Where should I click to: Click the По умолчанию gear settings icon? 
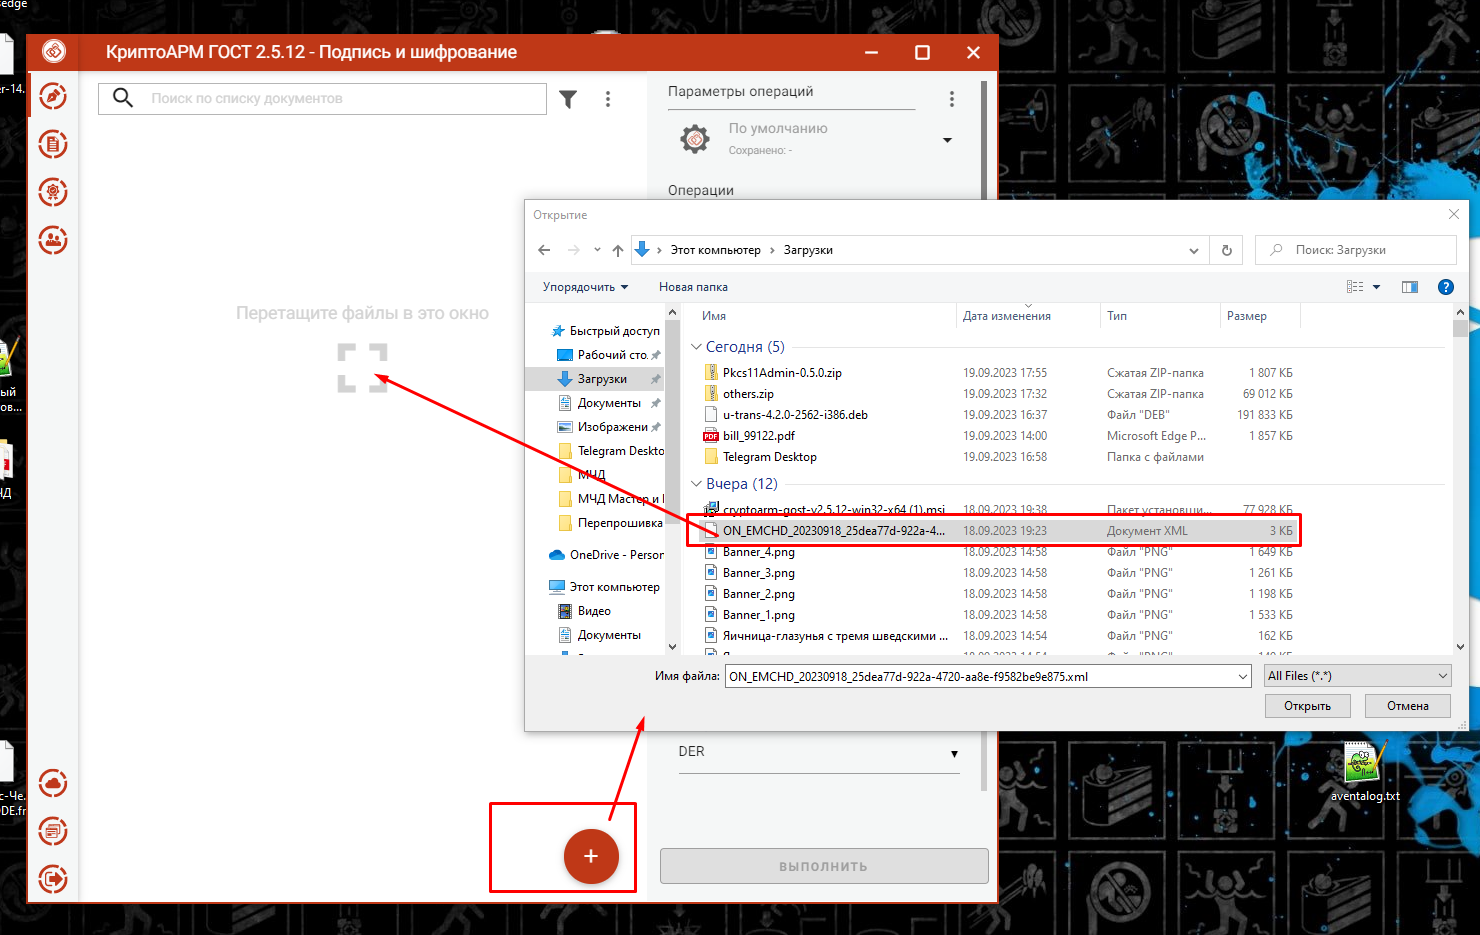tap(695, 138)
